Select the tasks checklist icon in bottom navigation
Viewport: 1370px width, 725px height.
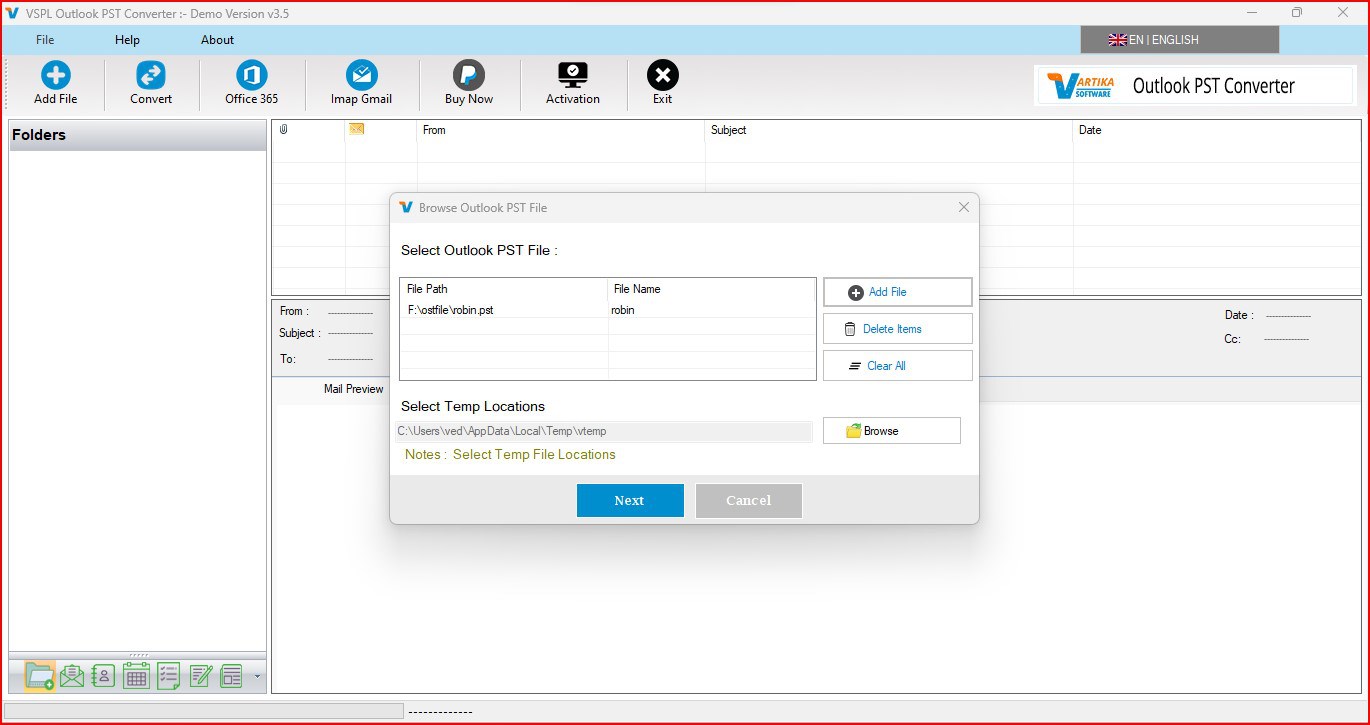click(x=168, y=676)
